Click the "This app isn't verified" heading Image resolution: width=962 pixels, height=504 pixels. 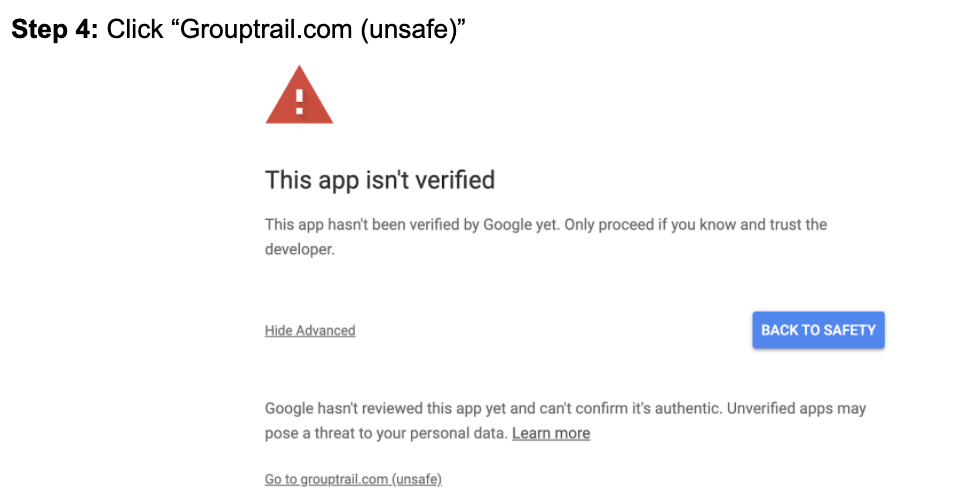tap(380, 181)
